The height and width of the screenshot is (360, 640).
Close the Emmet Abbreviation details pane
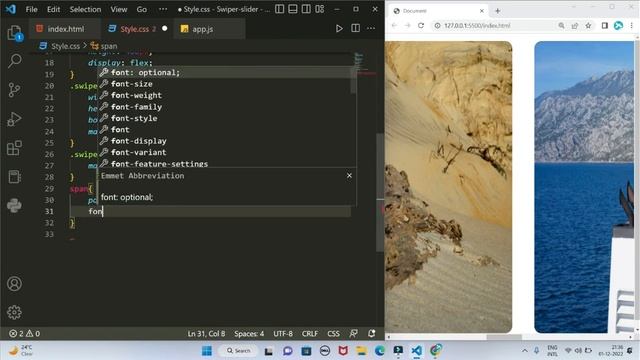[x=349, y=176]
